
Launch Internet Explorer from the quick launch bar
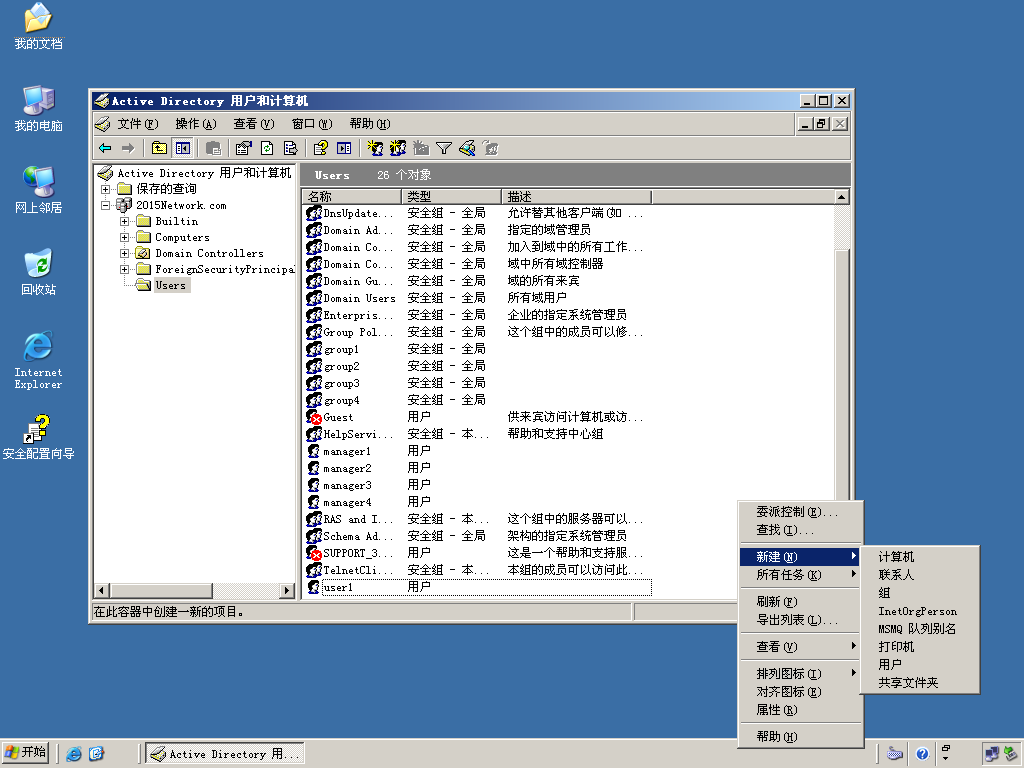(x=74, y=754)
